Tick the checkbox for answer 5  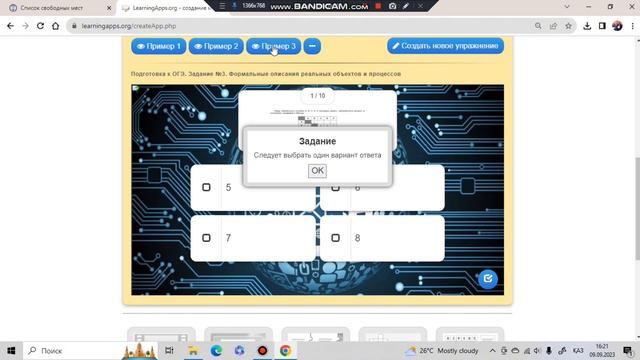[x=206, y=187]
